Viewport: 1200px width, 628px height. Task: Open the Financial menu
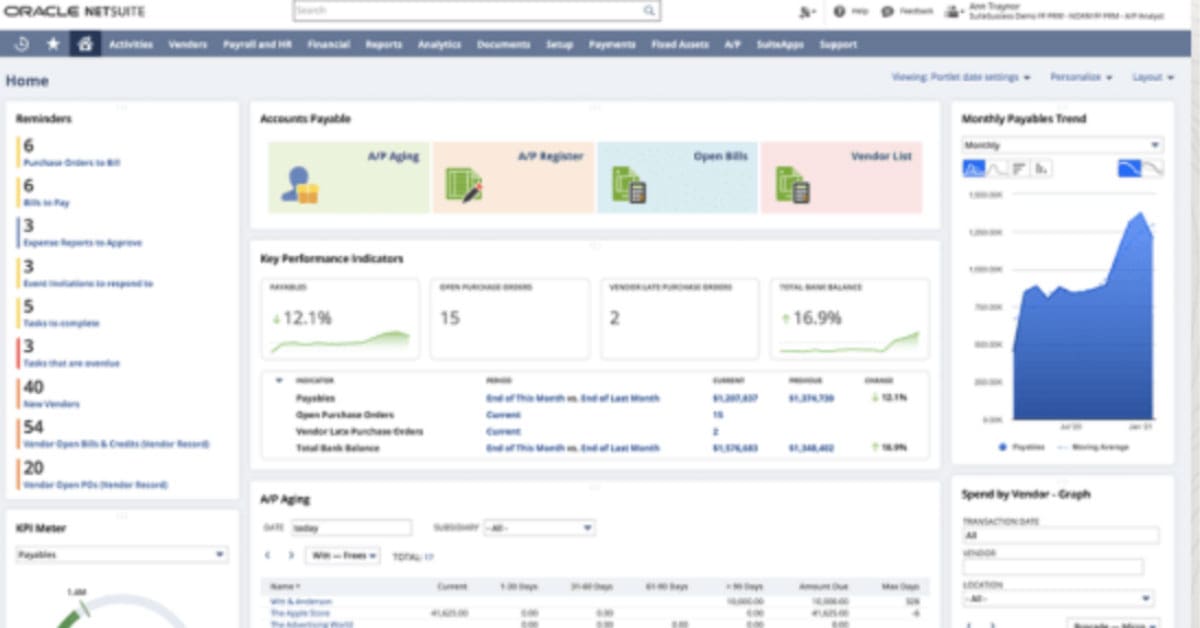[x=329, y=45]
